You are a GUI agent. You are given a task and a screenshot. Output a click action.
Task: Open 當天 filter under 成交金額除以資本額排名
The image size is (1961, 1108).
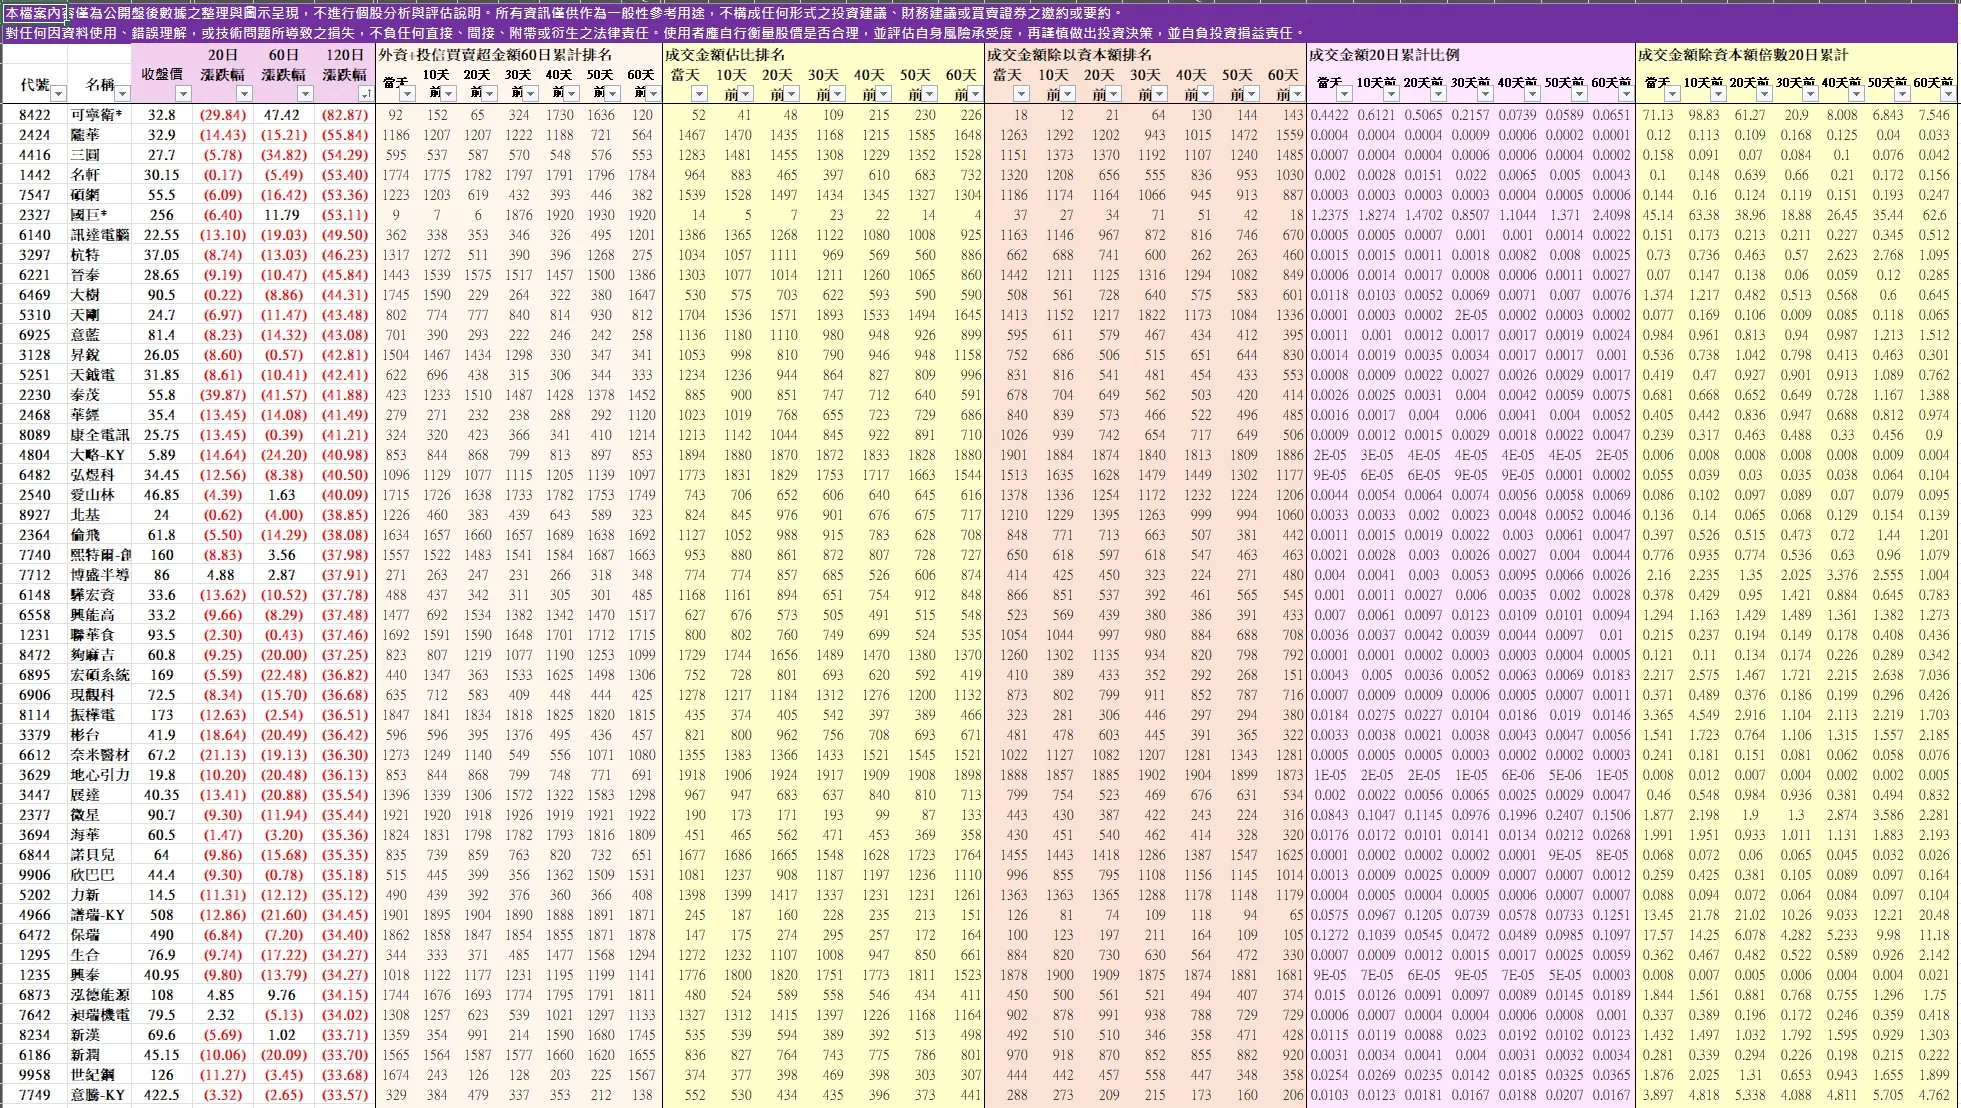pyautogui.click(x=1021, y=93)
